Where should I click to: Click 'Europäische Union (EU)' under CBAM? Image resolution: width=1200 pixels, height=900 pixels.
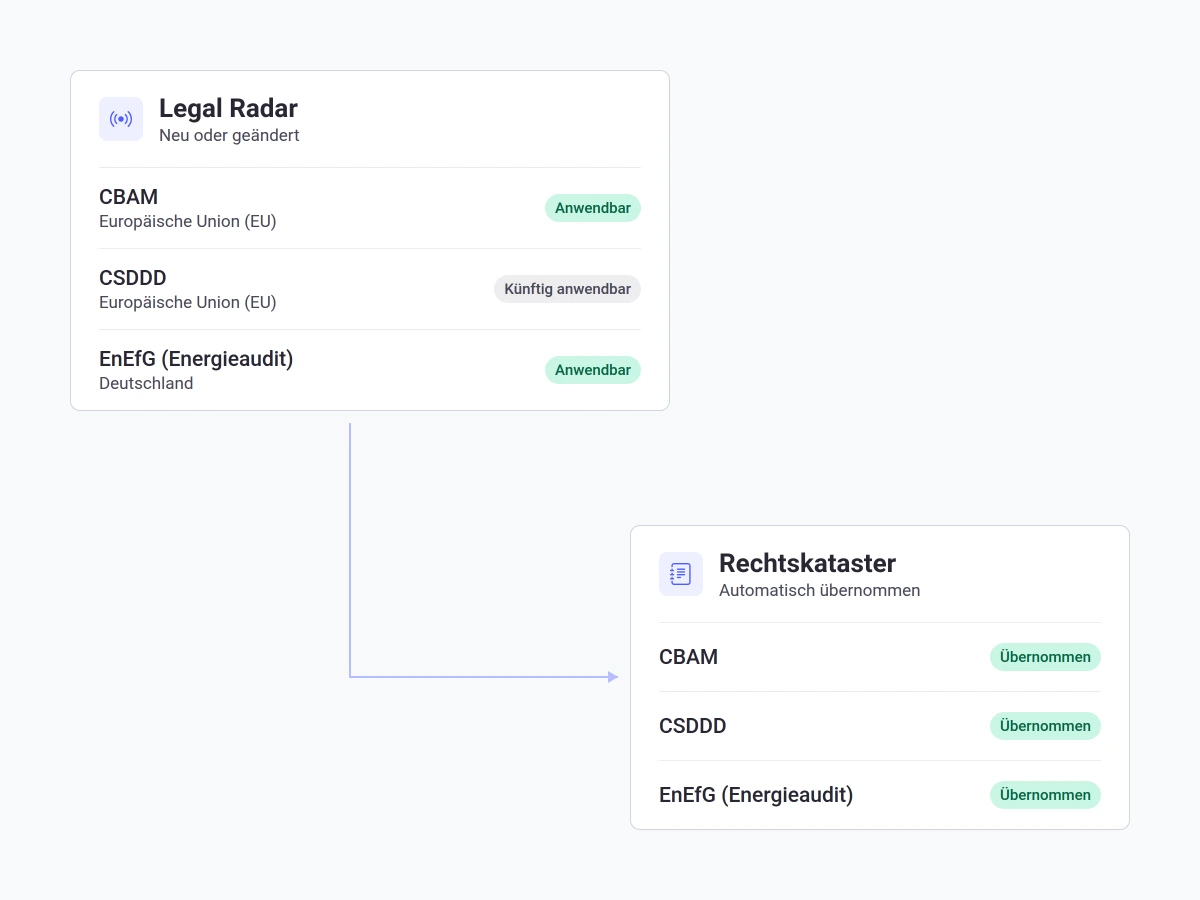click(188, 221)
